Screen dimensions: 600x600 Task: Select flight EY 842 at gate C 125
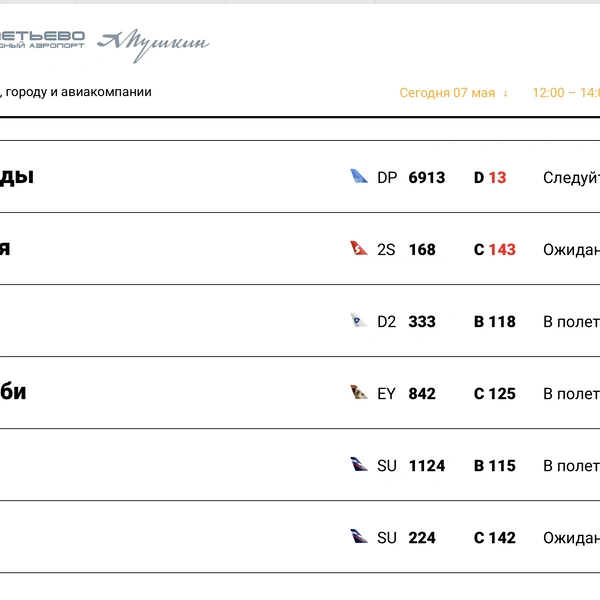300,393
